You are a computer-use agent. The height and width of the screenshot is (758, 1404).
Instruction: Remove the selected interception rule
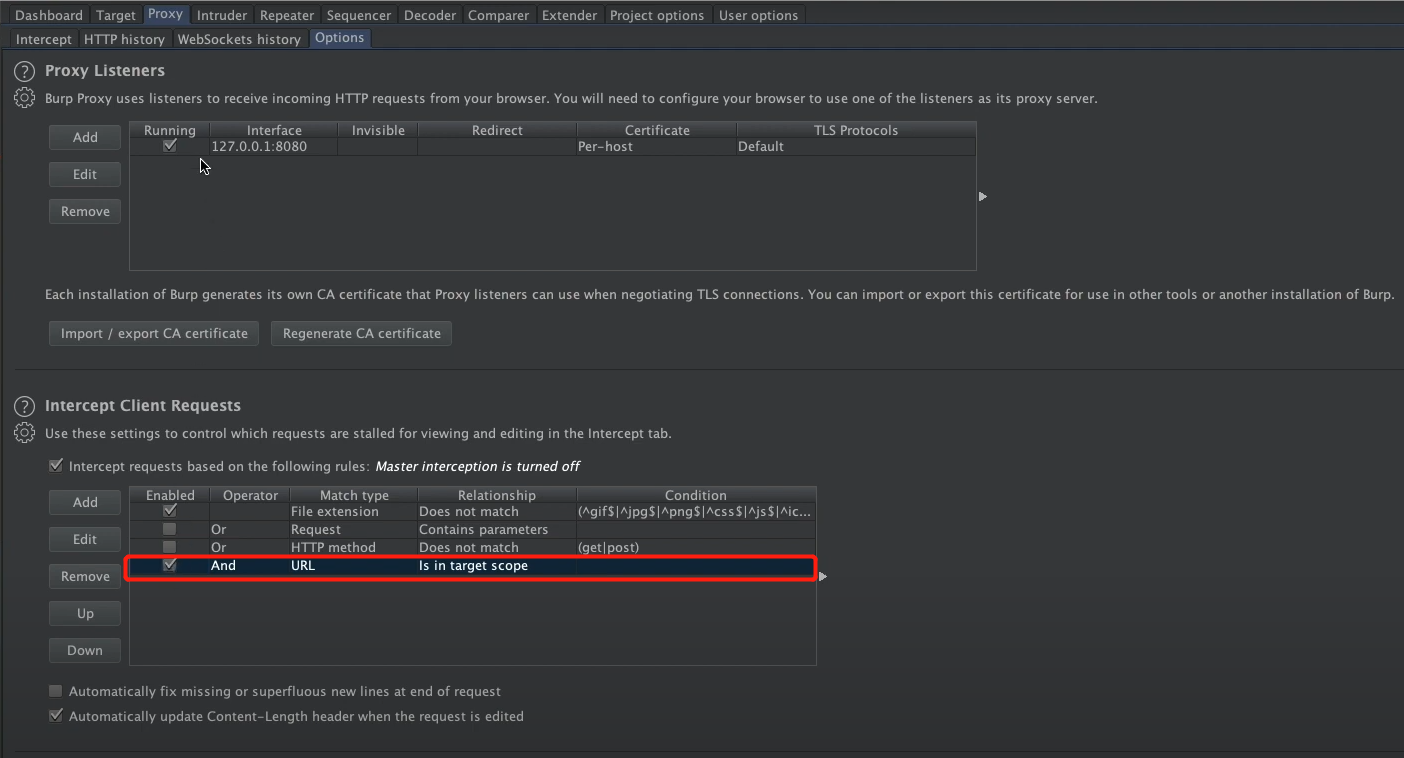pyautogui.click(x=85, y=576)
